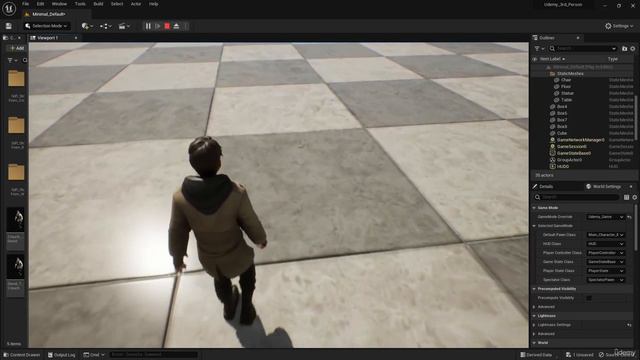Open the Blueprints toolbar dropdown
Screen dimensions: 640x360
(106, 26)
